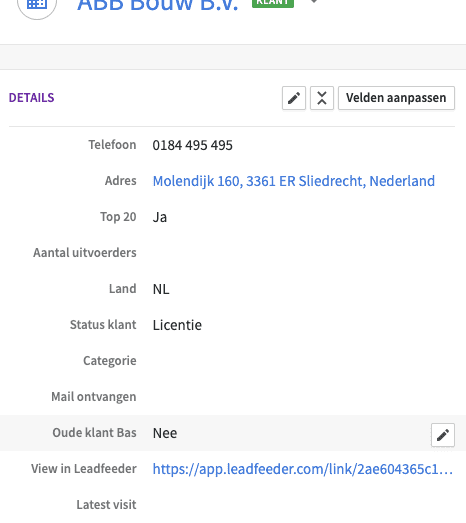This screenshot has height=523, width=466.
Task: Click the green KLANT badge
Action: pyautogui.click(x=273, y=3)
